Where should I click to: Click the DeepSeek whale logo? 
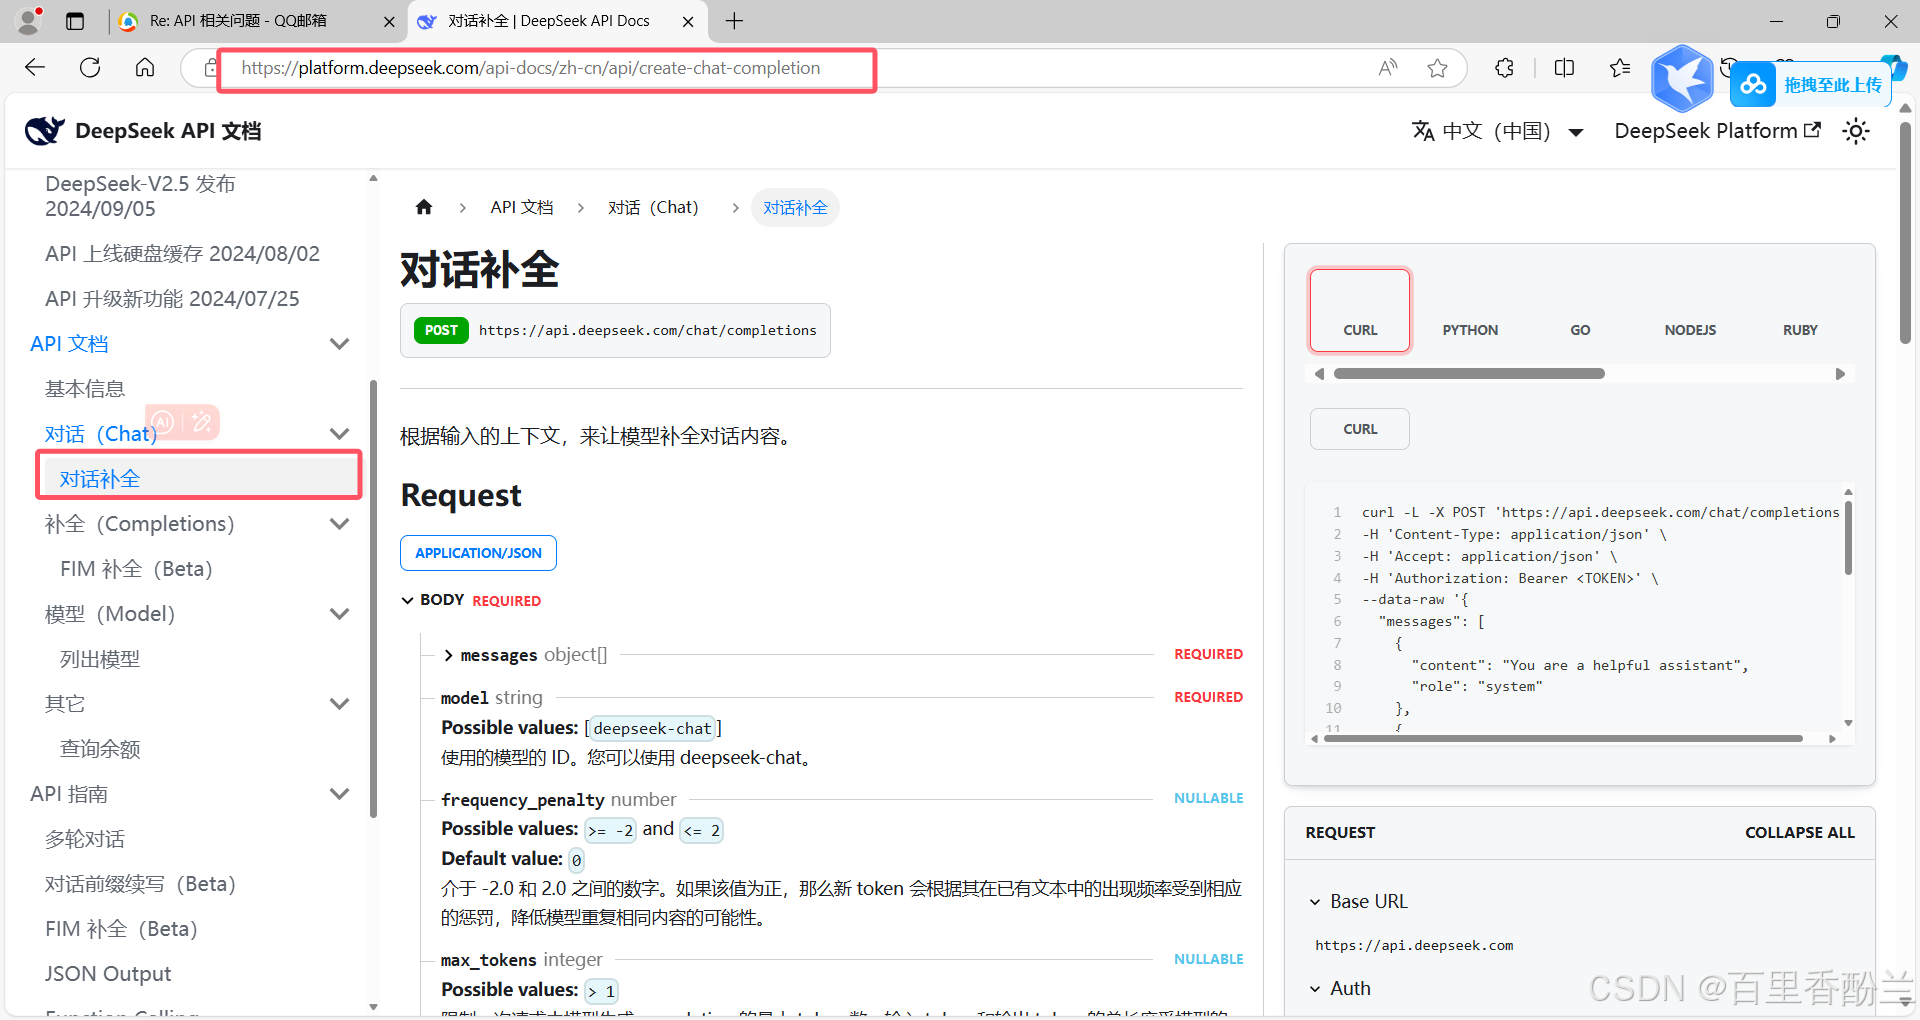pyautogui.click(x=44, y=131)
